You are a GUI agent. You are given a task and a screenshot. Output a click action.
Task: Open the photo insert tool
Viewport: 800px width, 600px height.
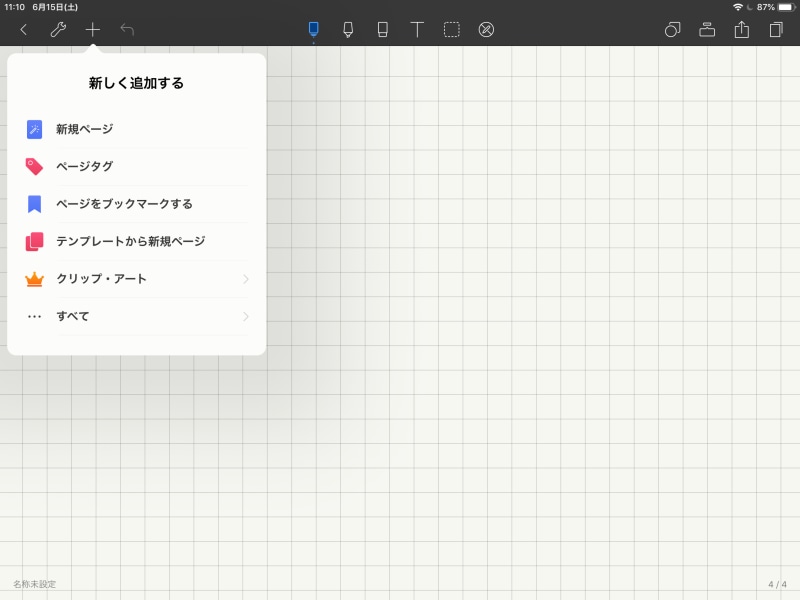coord(708,29)
